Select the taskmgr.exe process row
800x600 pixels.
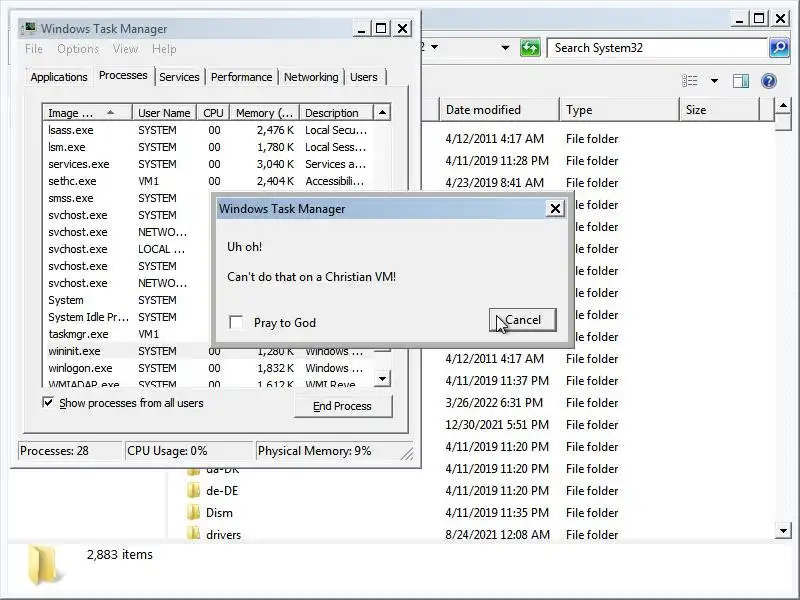coord(128,334)
